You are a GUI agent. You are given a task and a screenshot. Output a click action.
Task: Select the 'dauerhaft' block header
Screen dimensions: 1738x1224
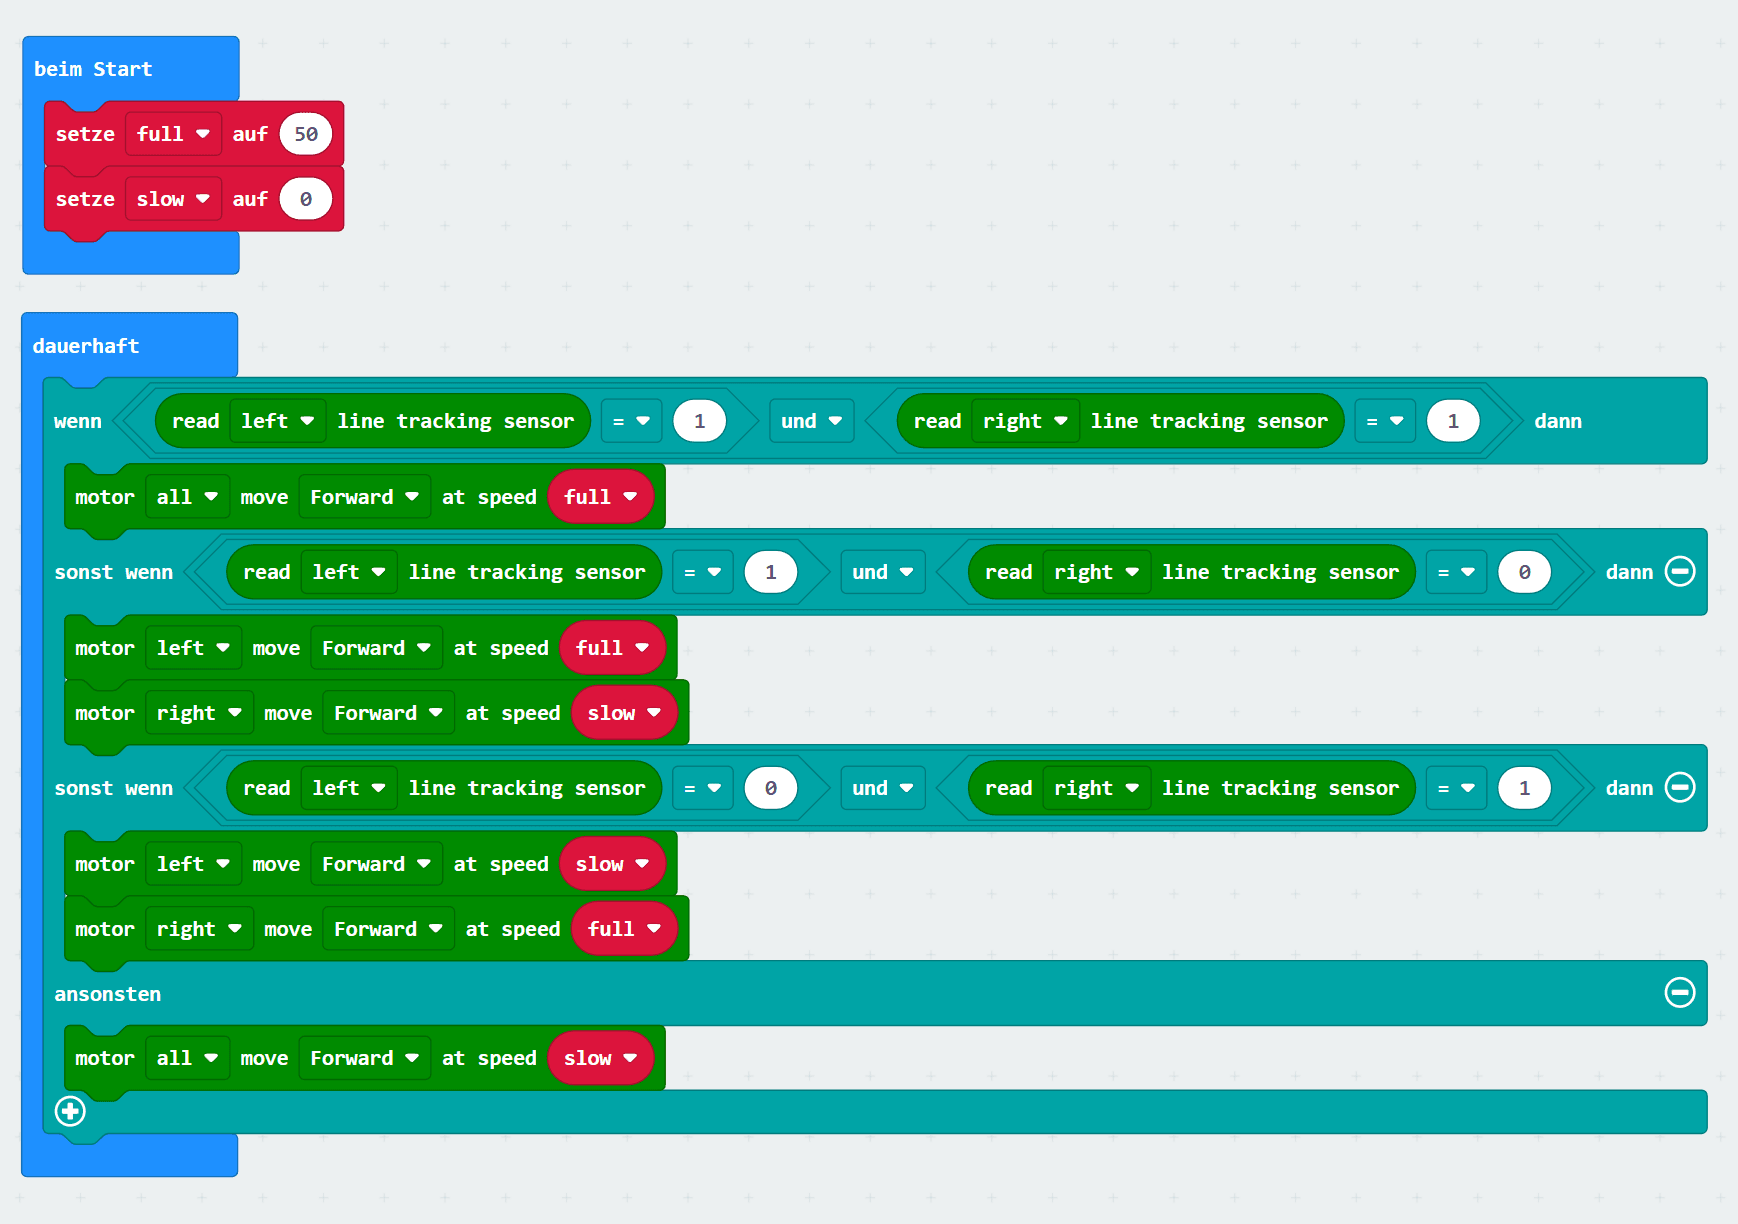(x=85, y=345)
